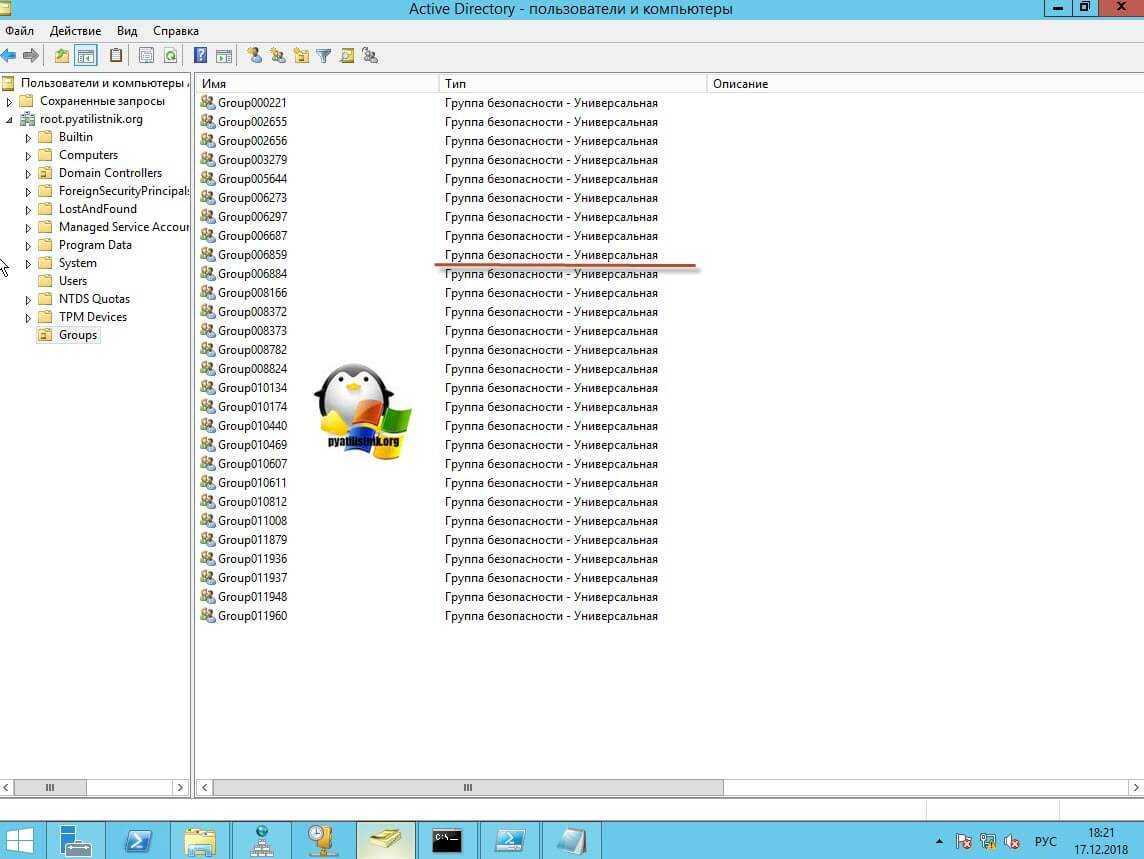Select group Group006859 in the list
This screenshot has height=859, width=1144.
(x=252, y=255)
